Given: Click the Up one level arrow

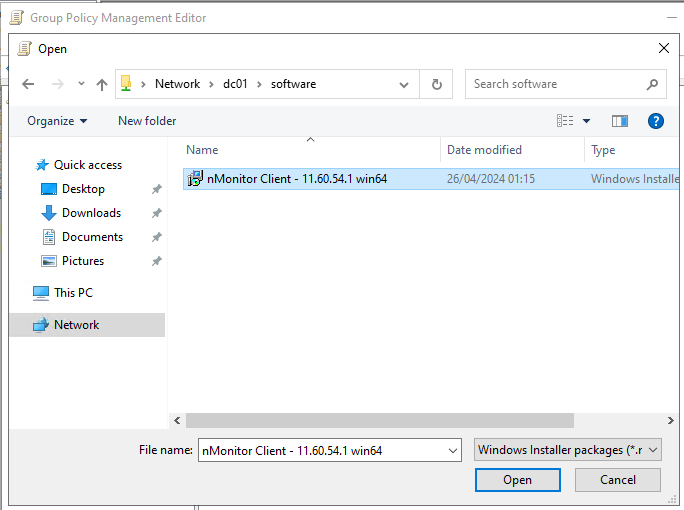Looking at the screenshot, I should coord(101,85).
